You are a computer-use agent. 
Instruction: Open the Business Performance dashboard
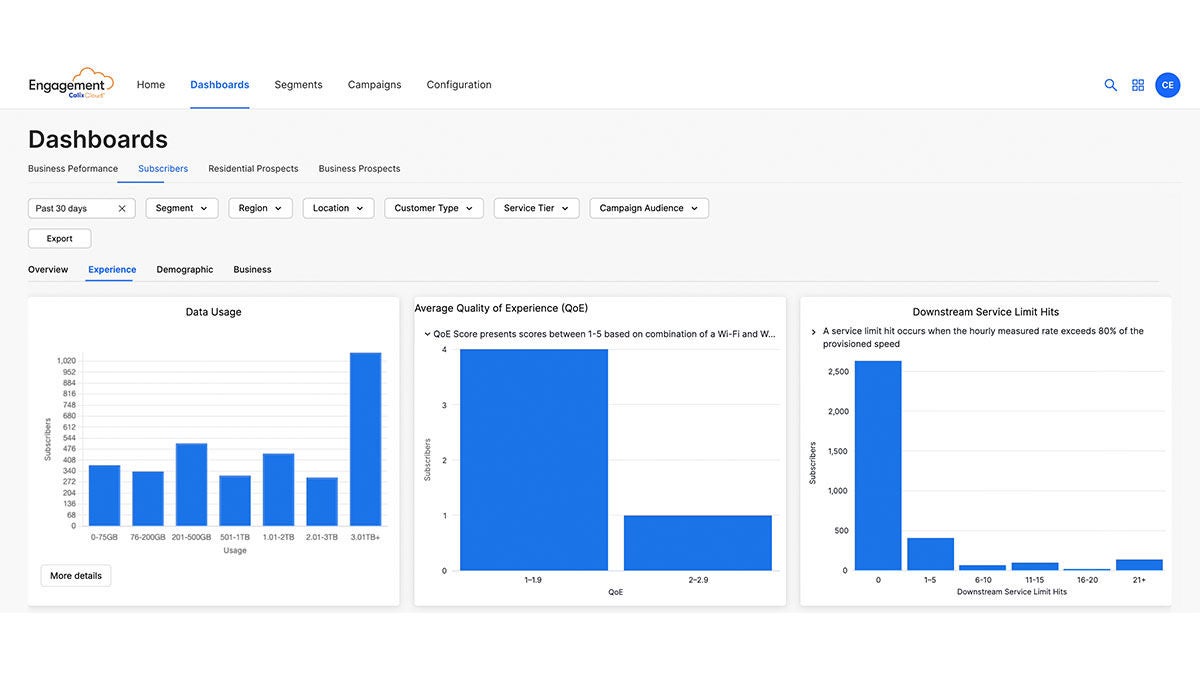(x=72, y=168)
